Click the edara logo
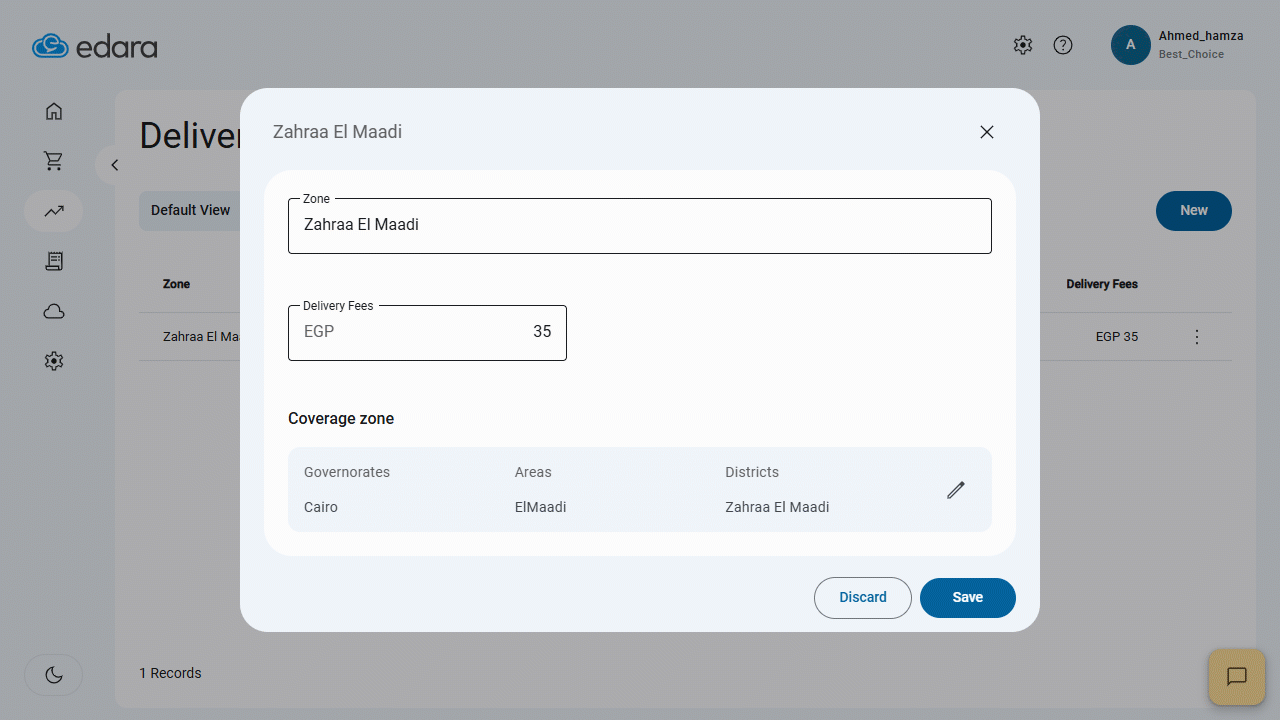 pos(94,45)
